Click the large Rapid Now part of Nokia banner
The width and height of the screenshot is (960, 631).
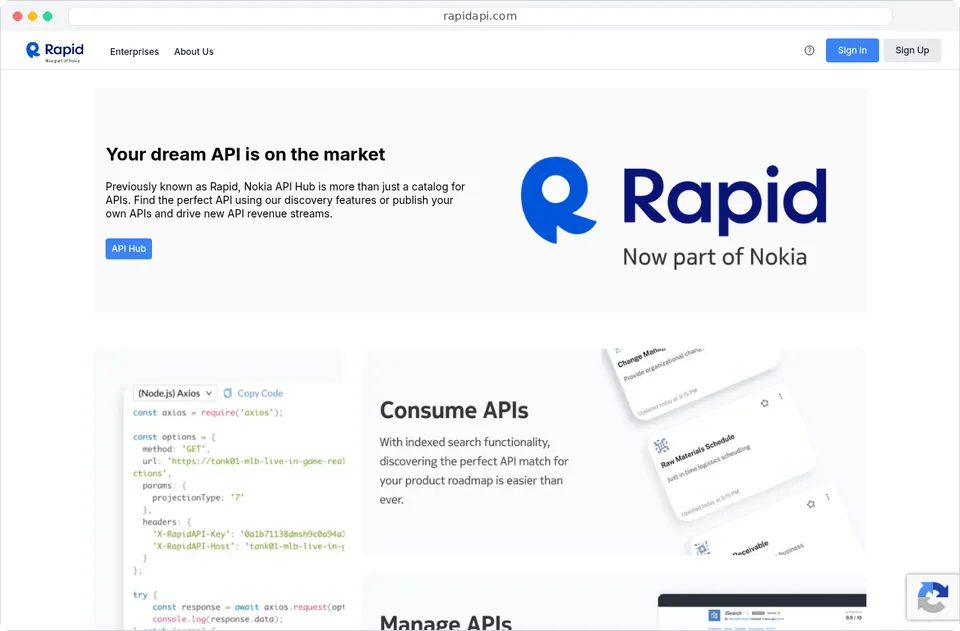[x=673, y=212]
